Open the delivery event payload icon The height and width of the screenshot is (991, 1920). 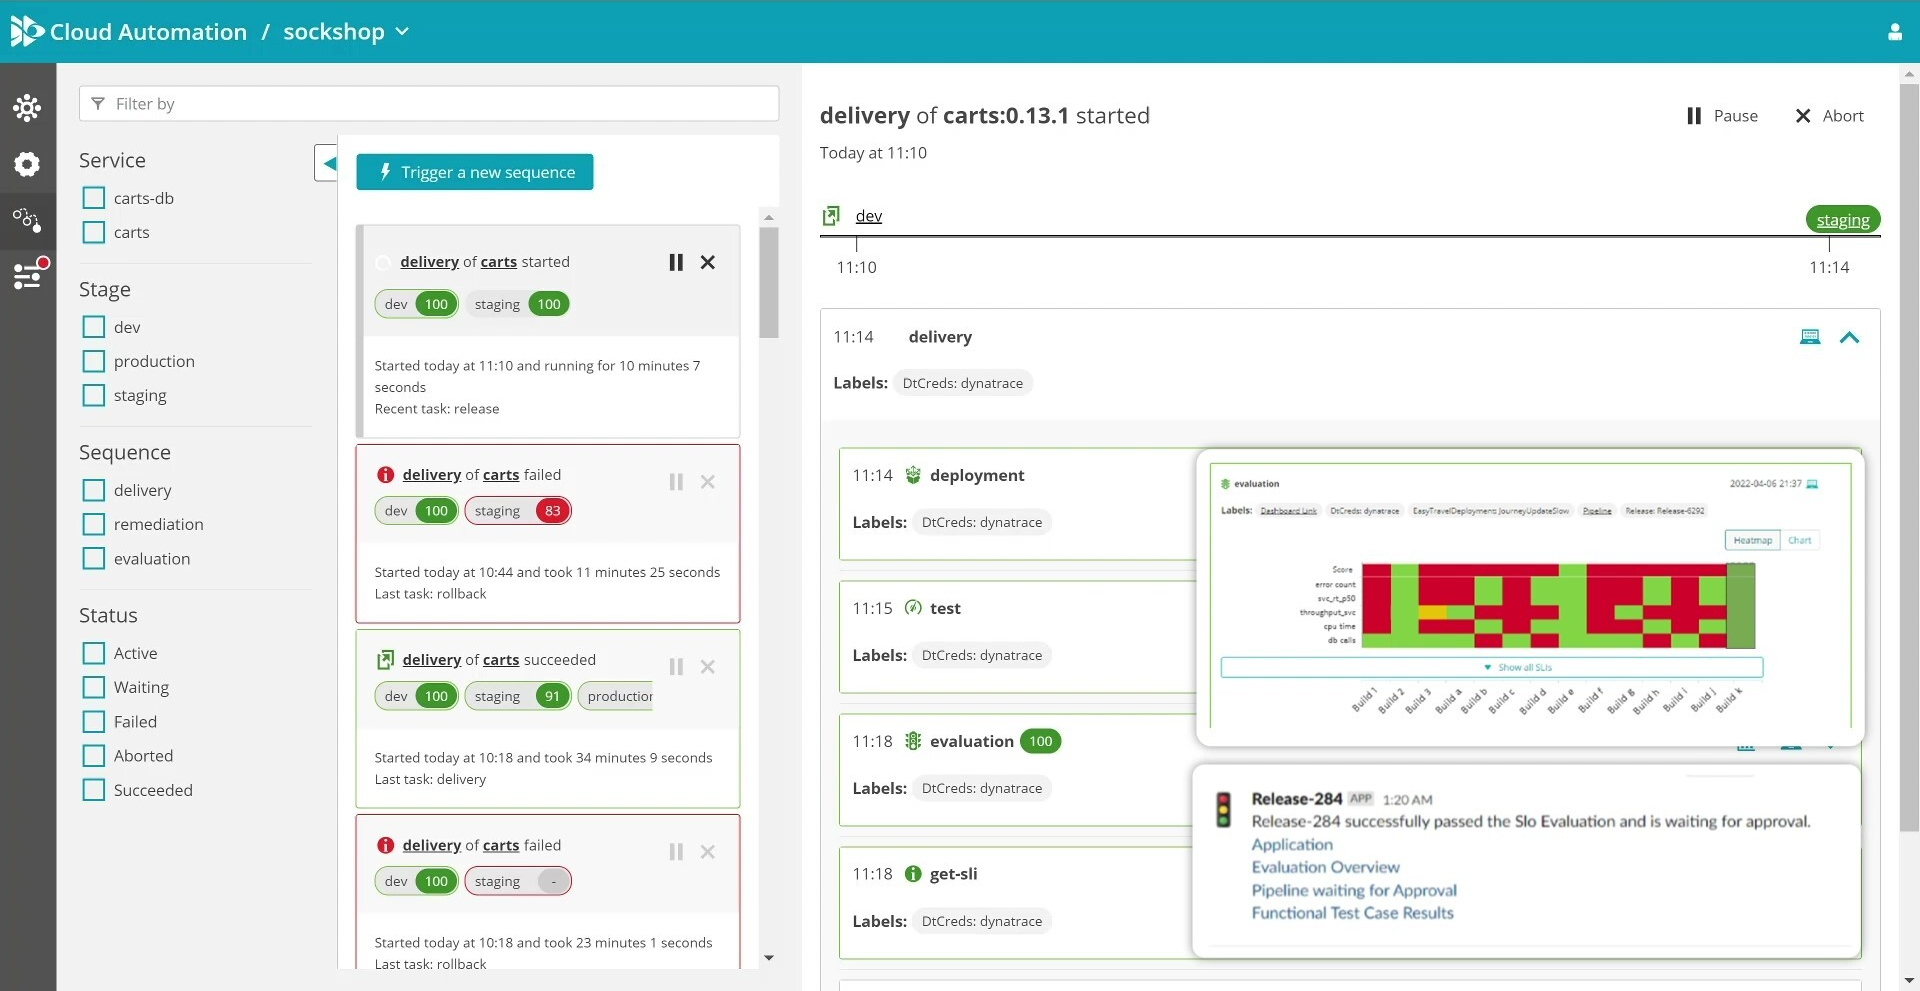1809,337
